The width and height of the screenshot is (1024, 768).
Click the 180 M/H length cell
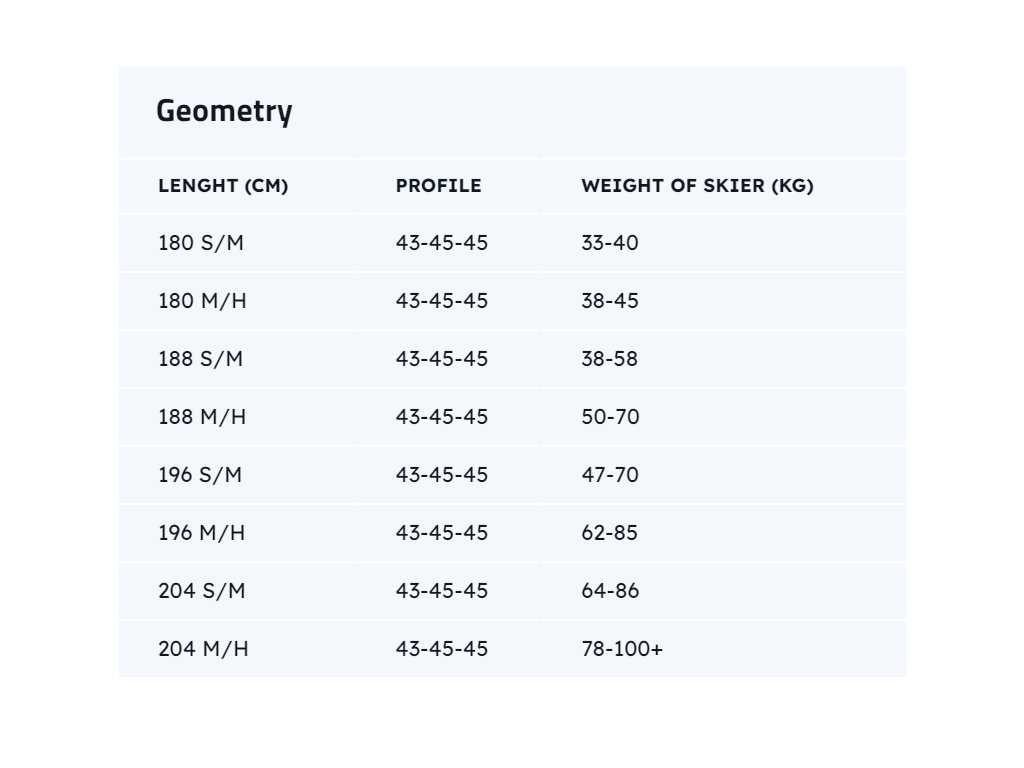tap(202, 301)
